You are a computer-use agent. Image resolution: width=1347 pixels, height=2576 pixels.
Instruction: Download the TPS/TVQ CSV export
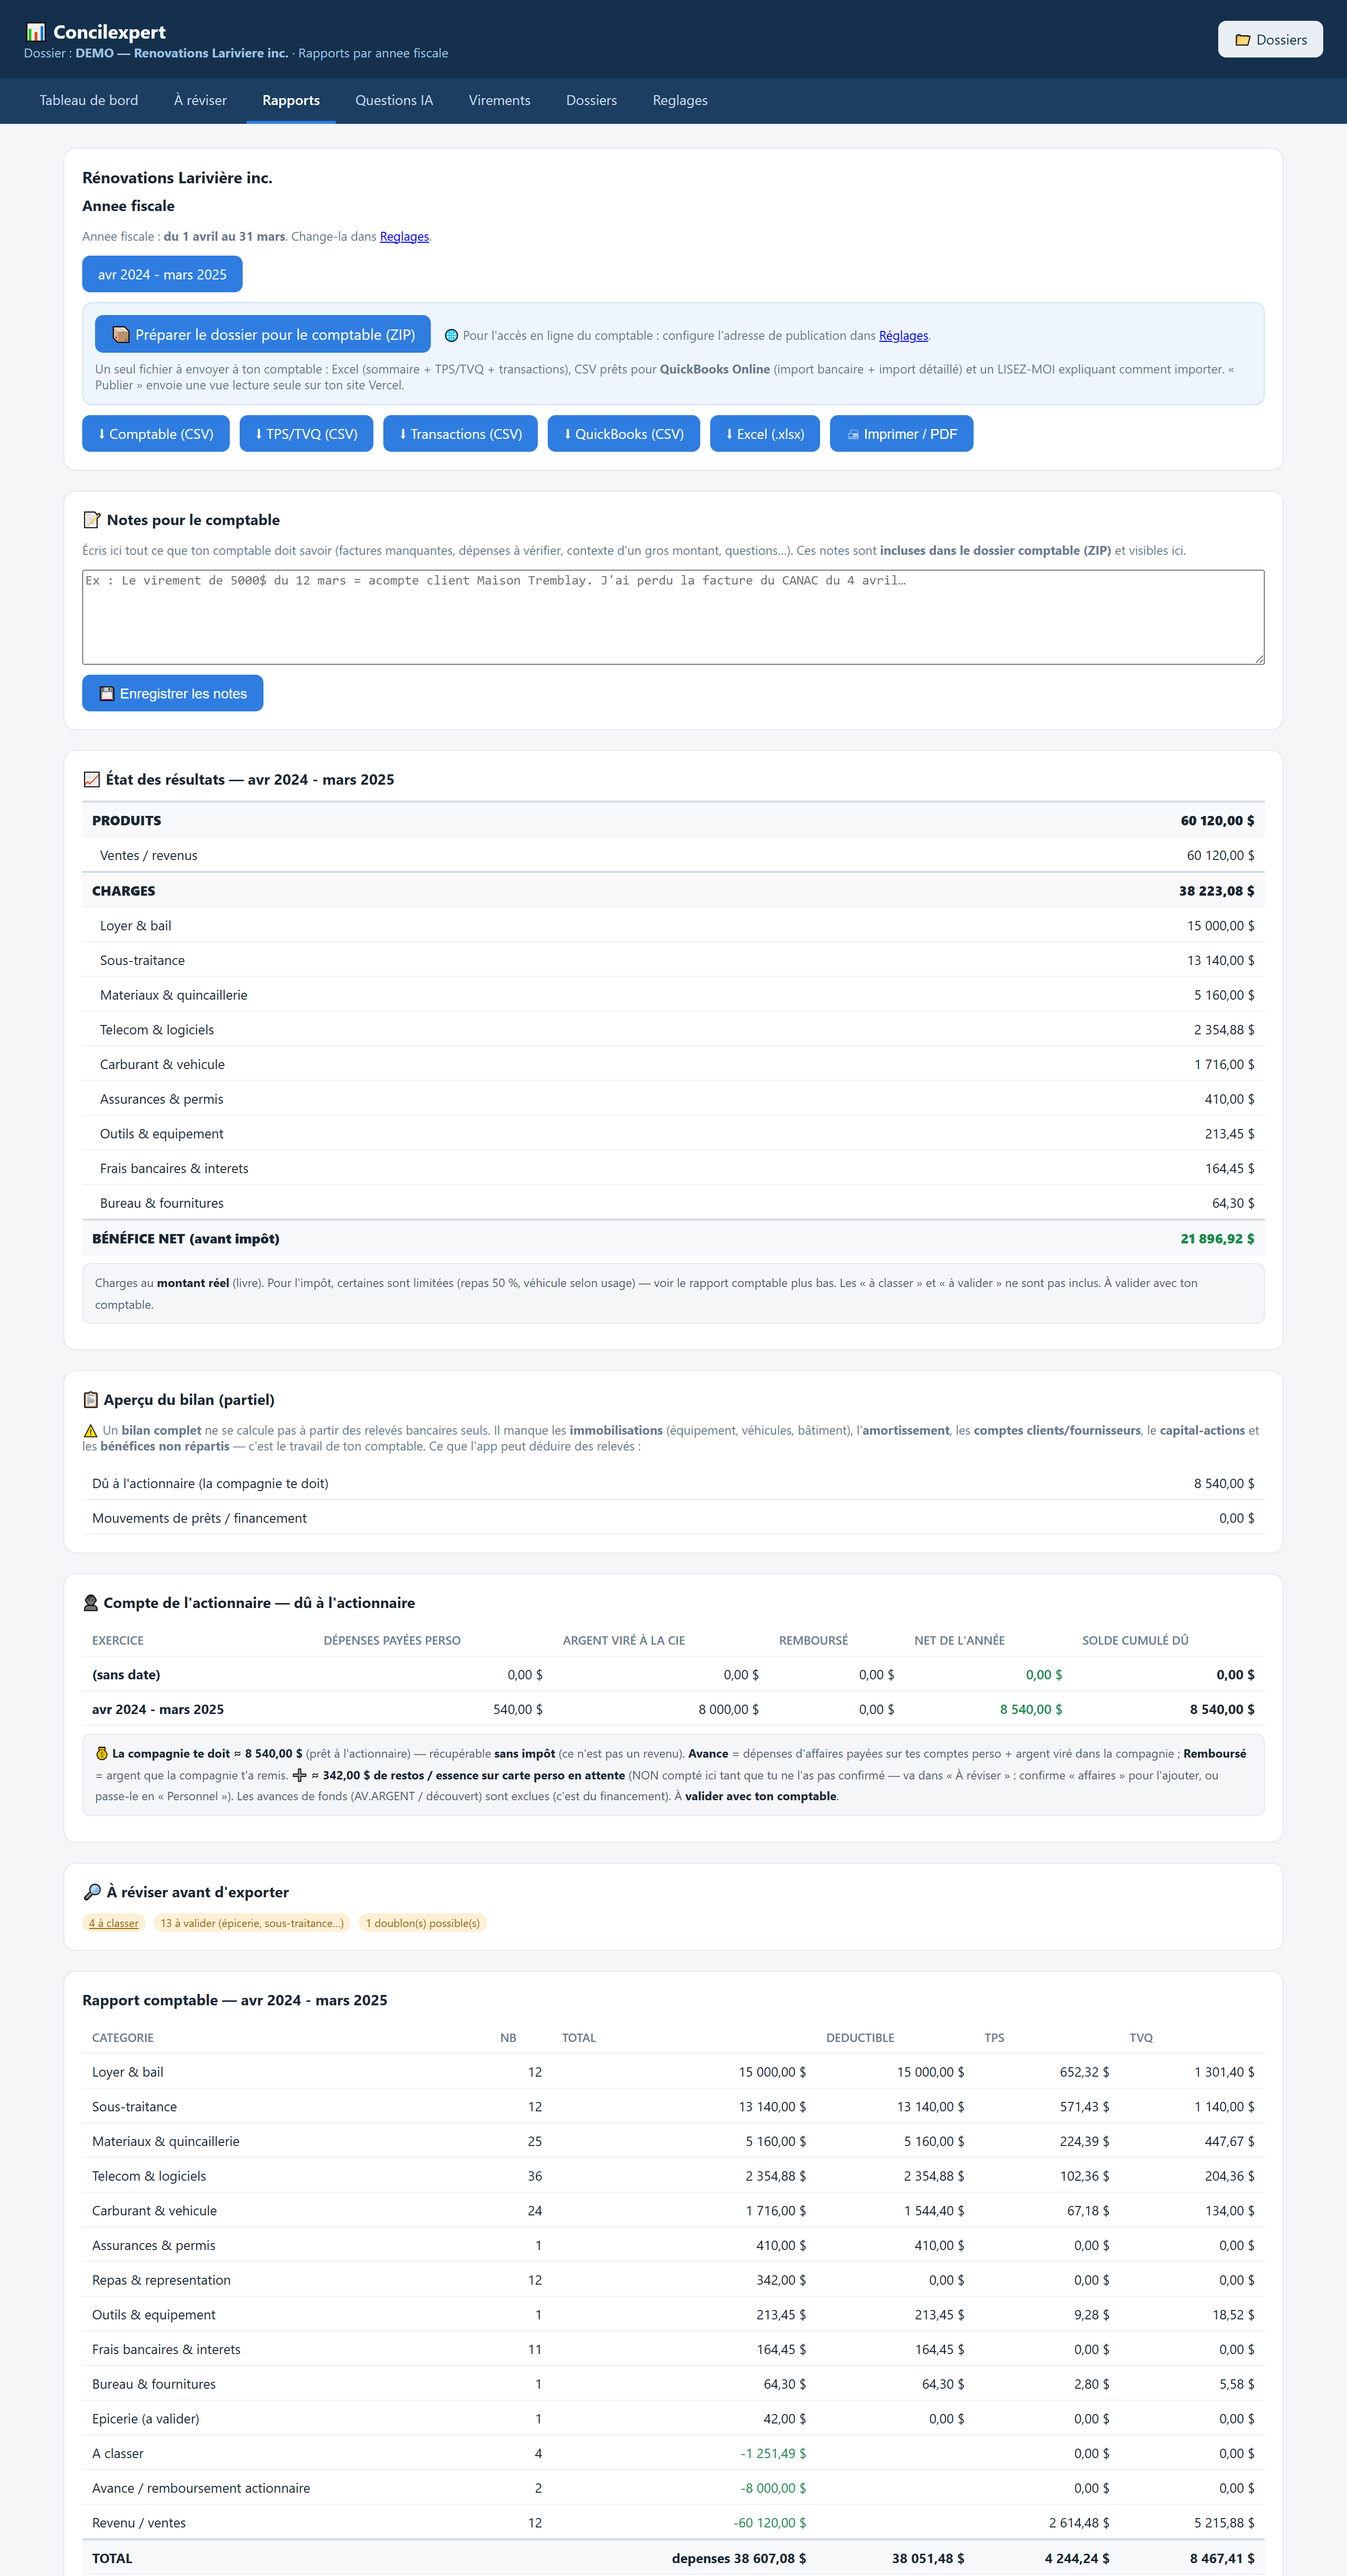[x=306, y=434]
